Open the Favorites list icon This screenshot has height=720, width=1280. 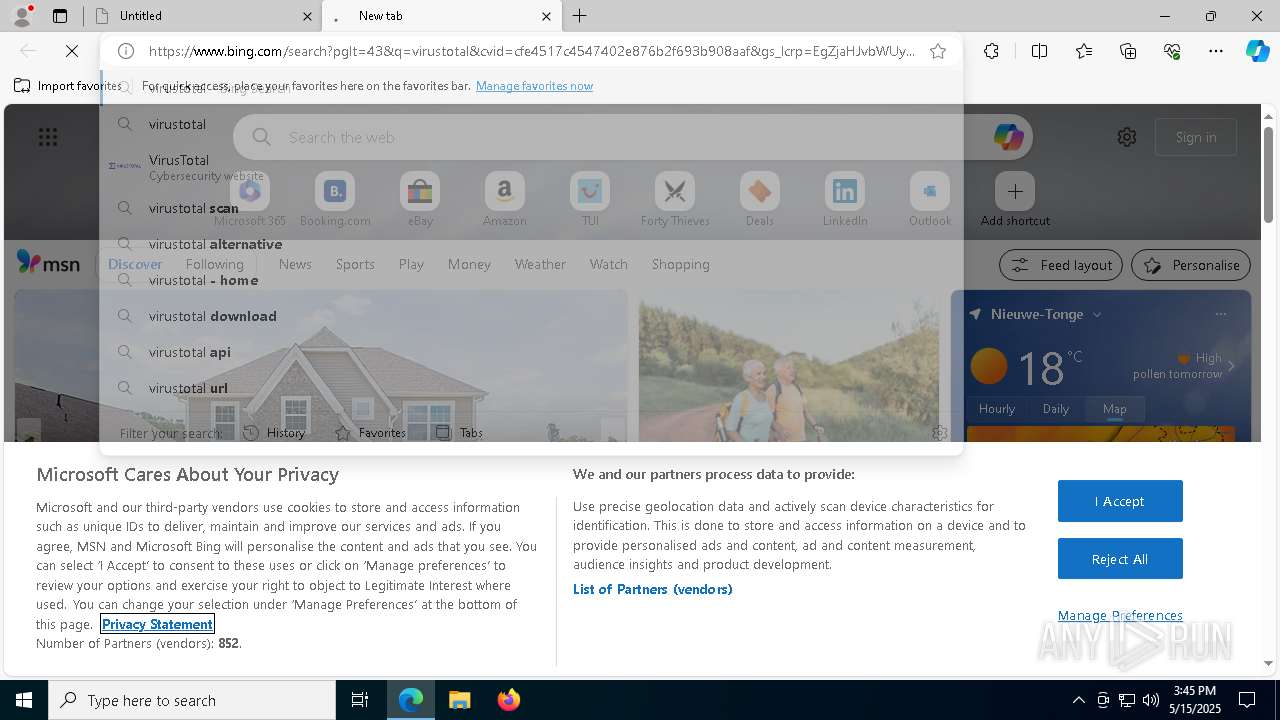point(1084,51)
